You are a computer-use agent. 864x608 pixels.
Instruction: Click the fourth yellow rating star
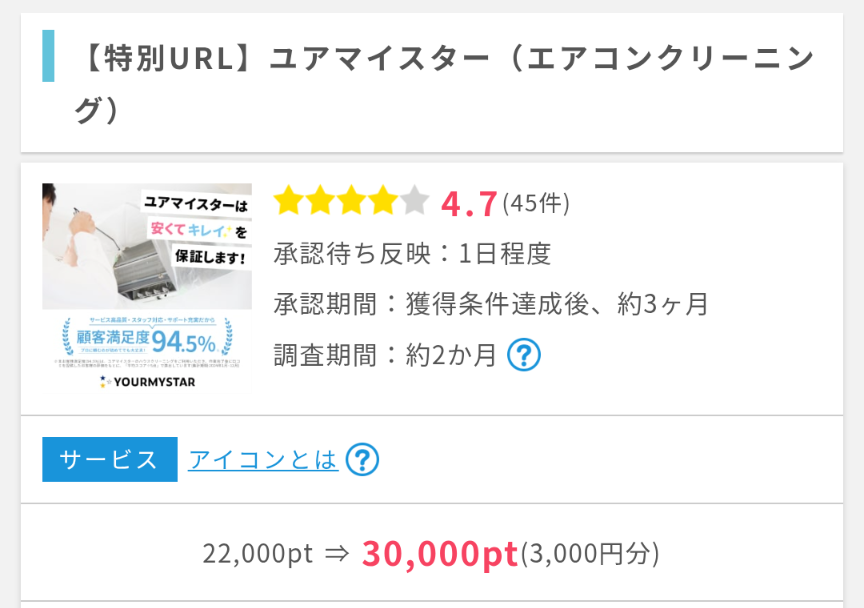point(382,201)
